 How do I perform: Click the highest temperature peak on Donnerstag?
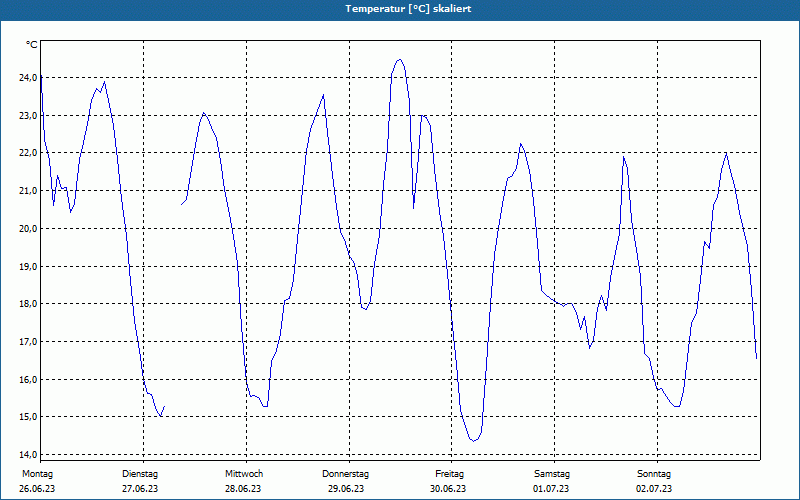click(400, 60)
